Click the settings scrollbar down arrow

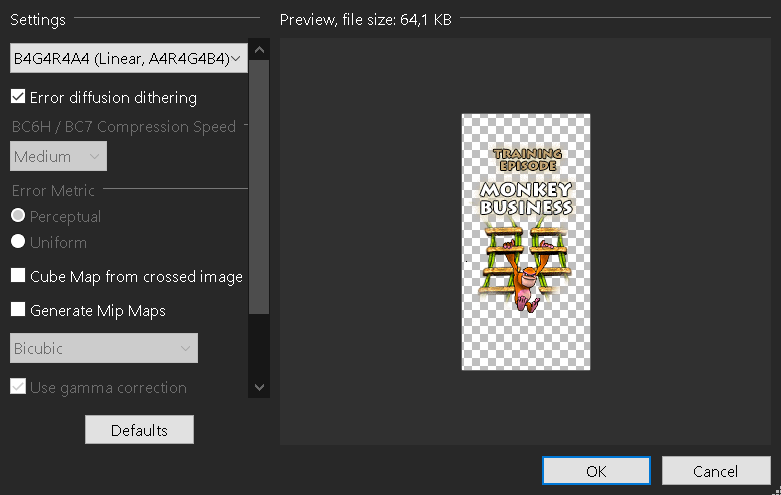point(259,387)
